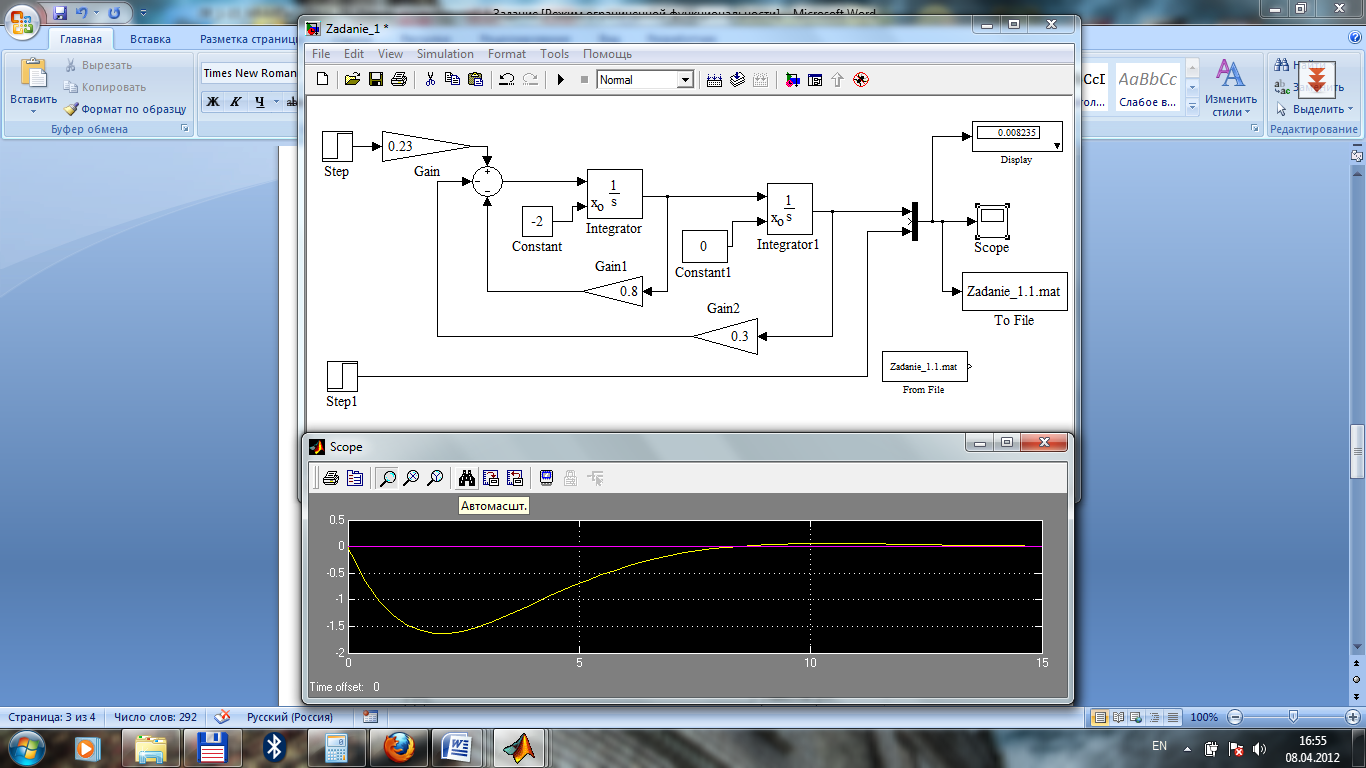The height and width of the screenshot is (768, 1366).
Task: Click Формат по образцу button
Action: [125, 109]
